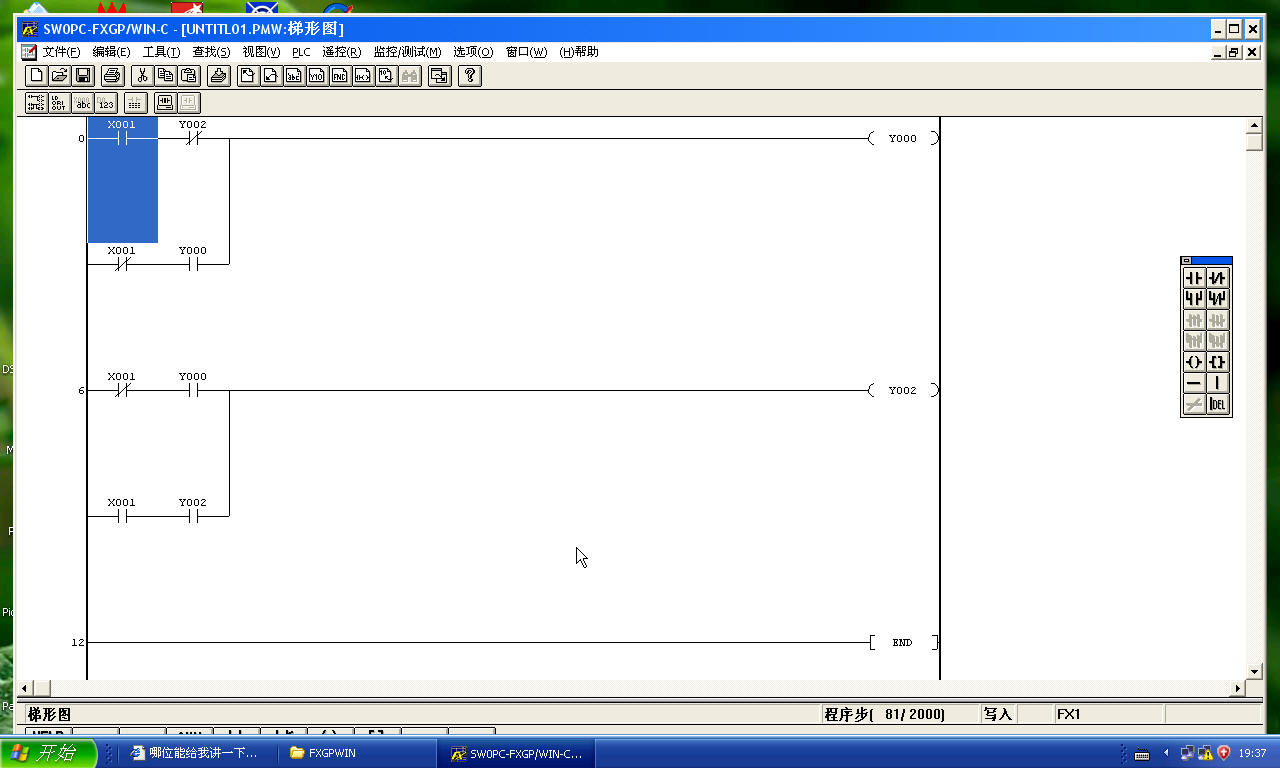Click the 'abc' find element name icon
The width and height of the screenshot is (1280, 768).
[x=294, y=76]
